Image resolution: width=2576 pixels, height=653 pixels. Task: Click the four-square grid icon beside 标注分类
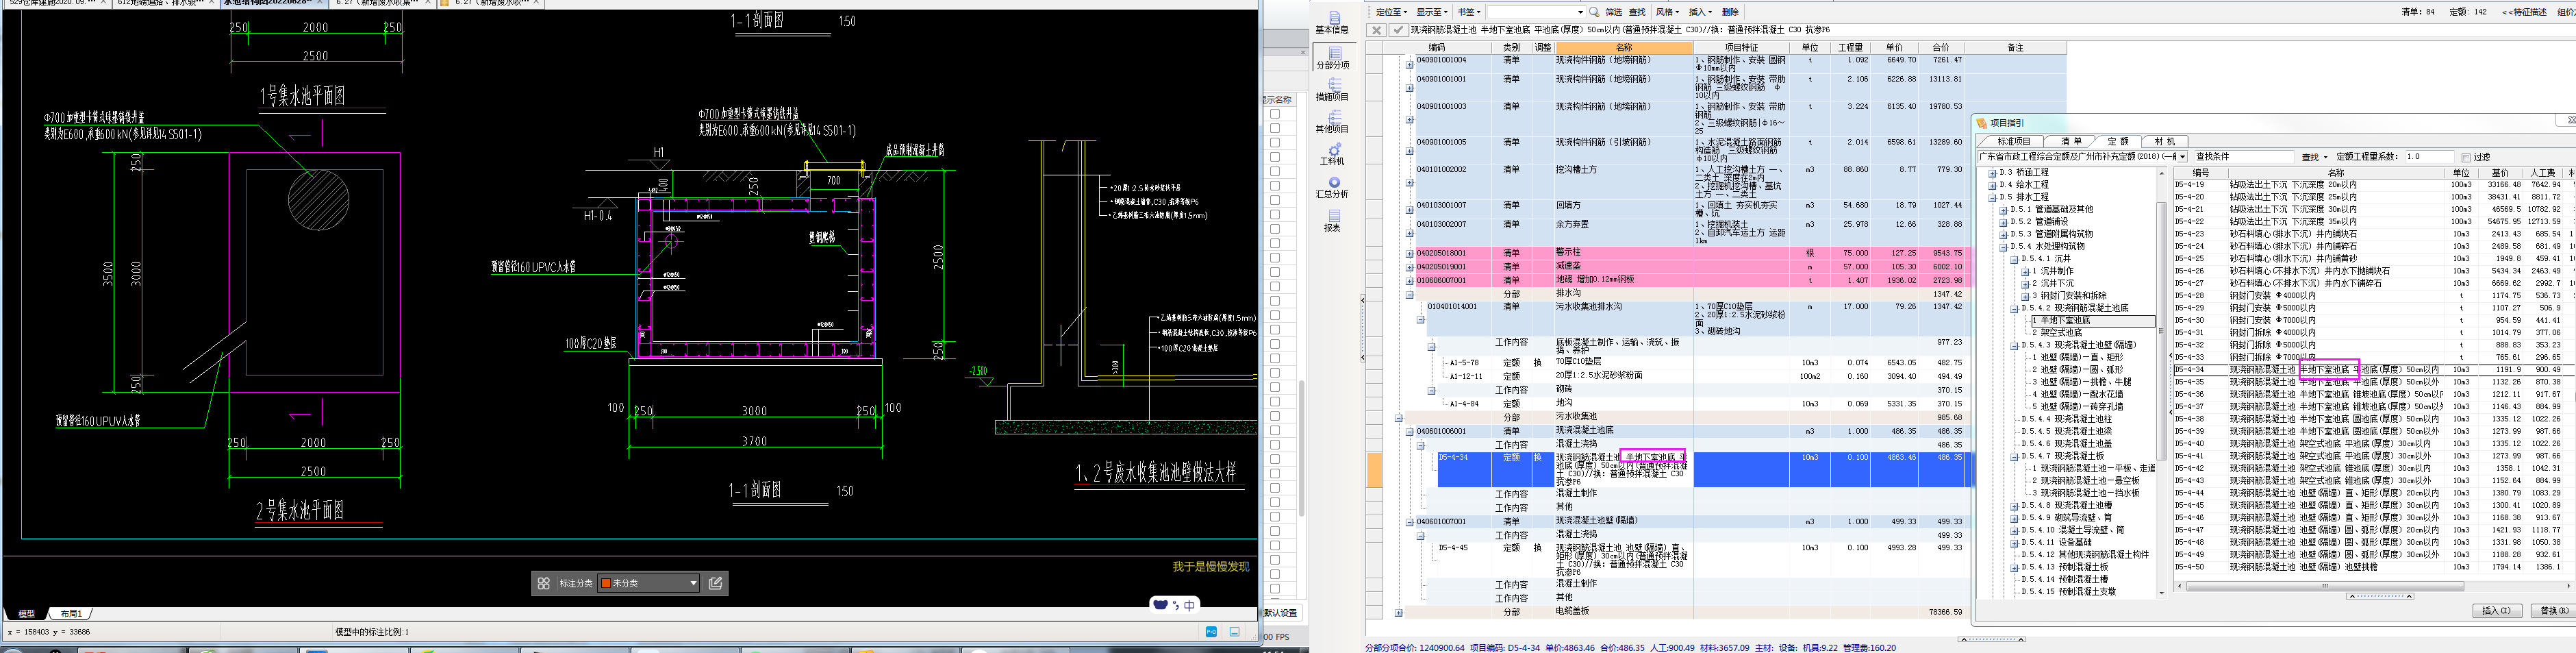[544, 583]
